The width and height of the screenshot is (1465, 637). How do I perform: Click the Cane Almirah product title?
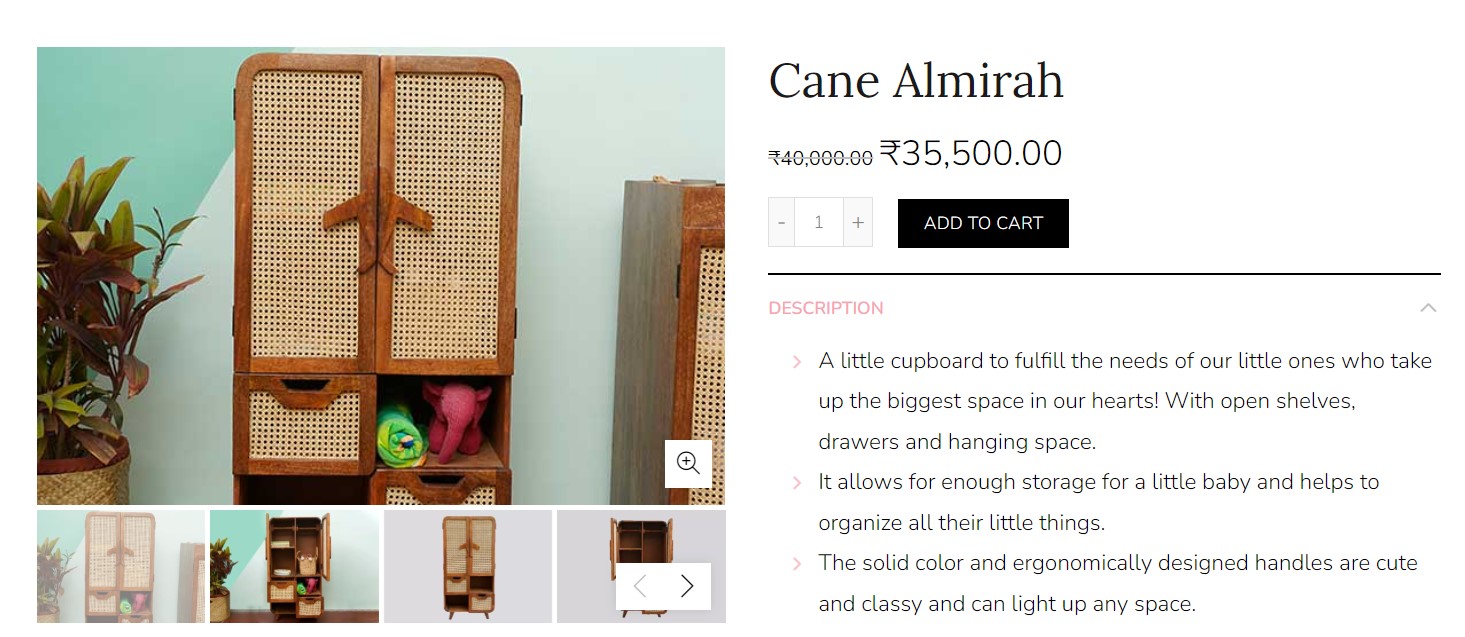click(916, 81)
